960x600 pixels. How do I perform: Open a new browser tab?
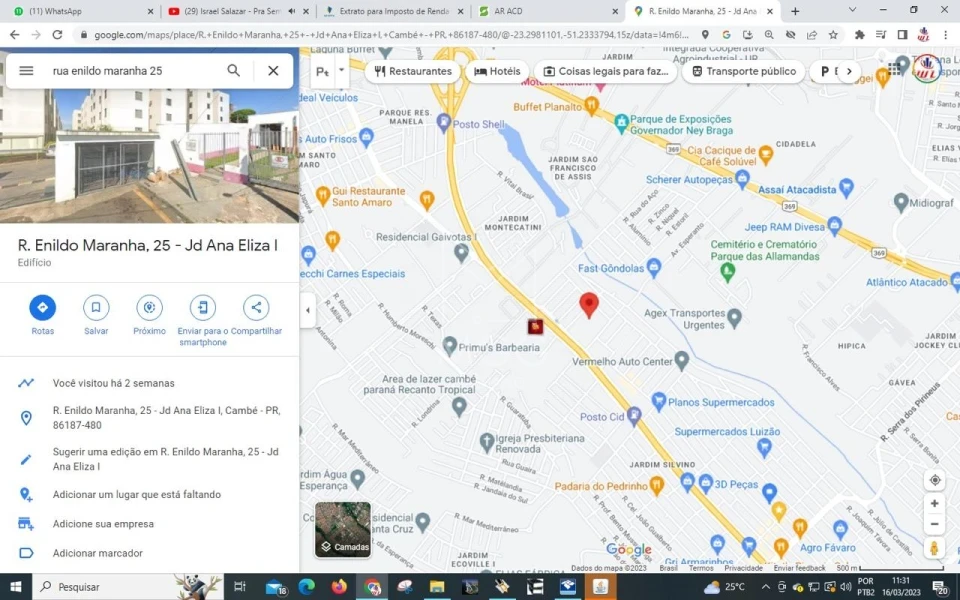795,11
